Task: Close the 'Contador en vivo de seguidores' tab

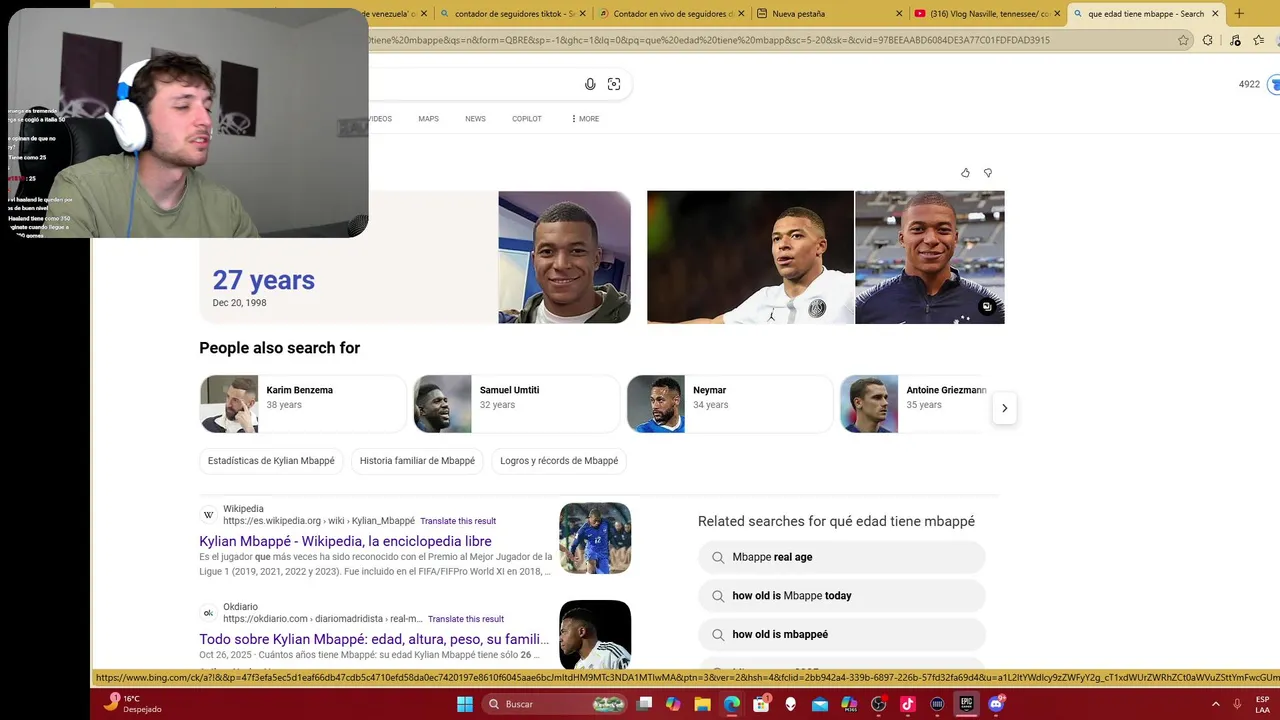Action: pos(741,14)
